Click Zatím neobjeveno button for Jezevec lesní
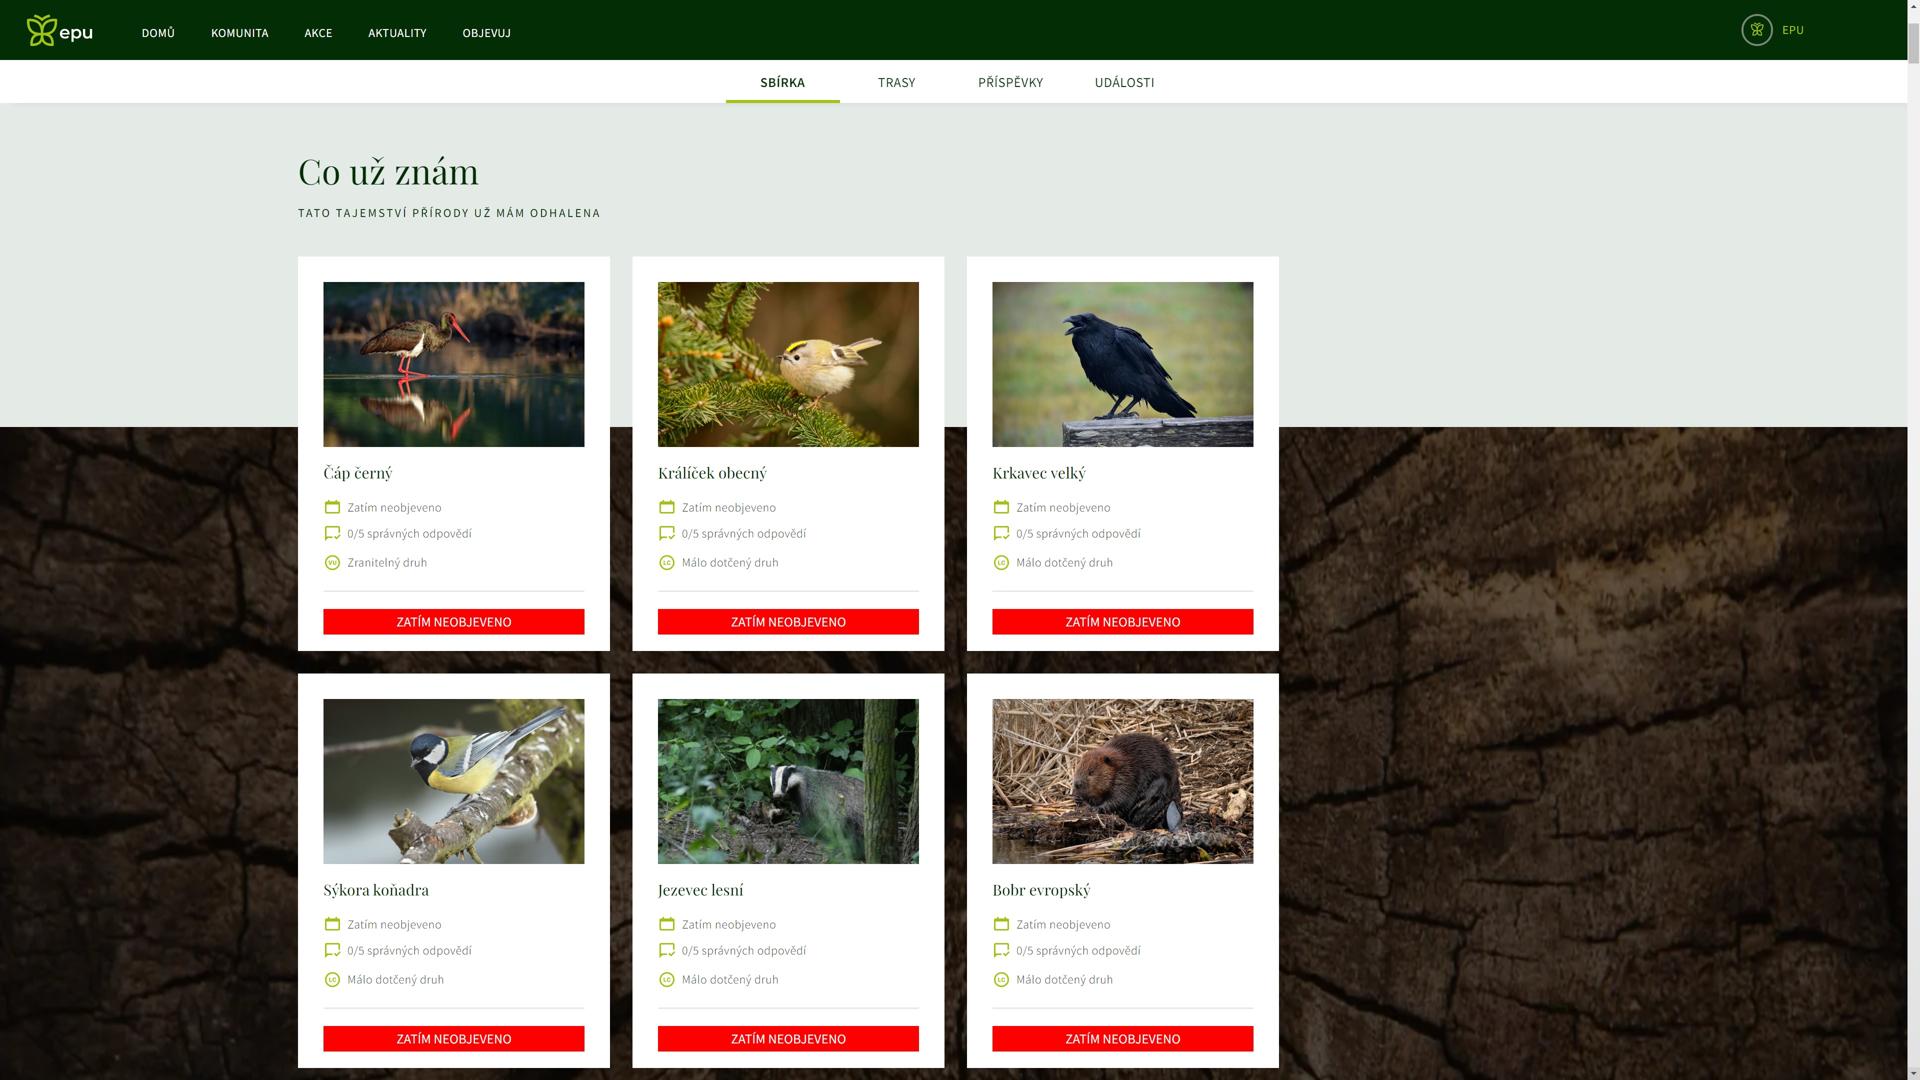 [x=788, y=1039]
